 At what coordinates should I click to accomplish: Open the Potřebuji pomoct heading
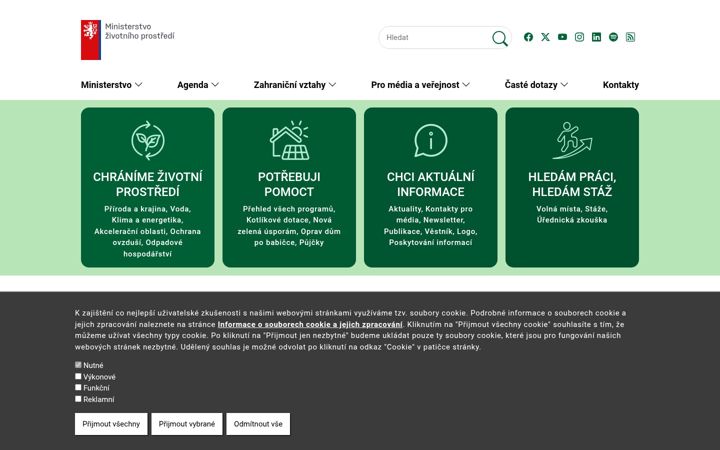289,184
